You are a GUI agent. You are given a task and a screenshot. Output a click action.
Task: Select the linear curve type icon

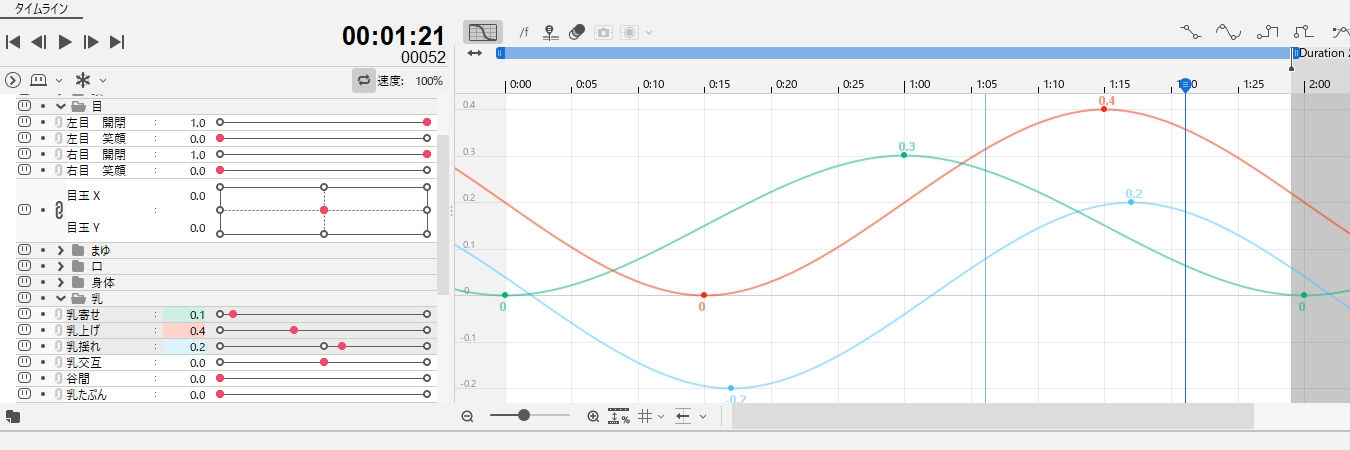(x=1189, y=32)
